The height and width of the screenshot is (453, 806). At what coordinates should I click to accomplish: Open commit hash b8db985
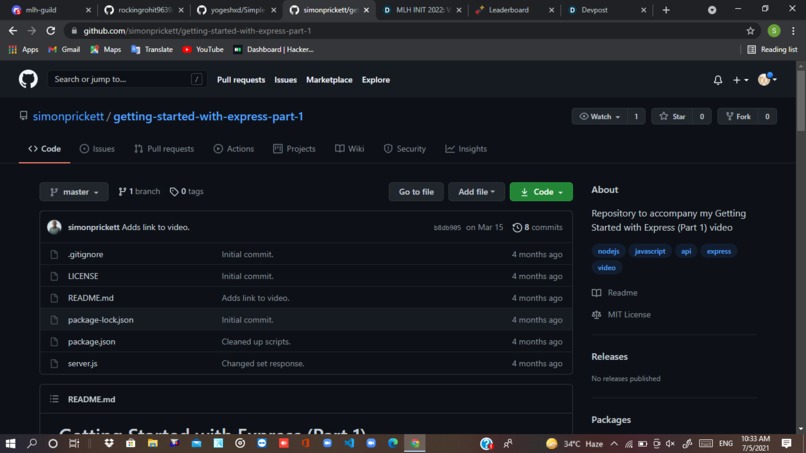(447, 227)
